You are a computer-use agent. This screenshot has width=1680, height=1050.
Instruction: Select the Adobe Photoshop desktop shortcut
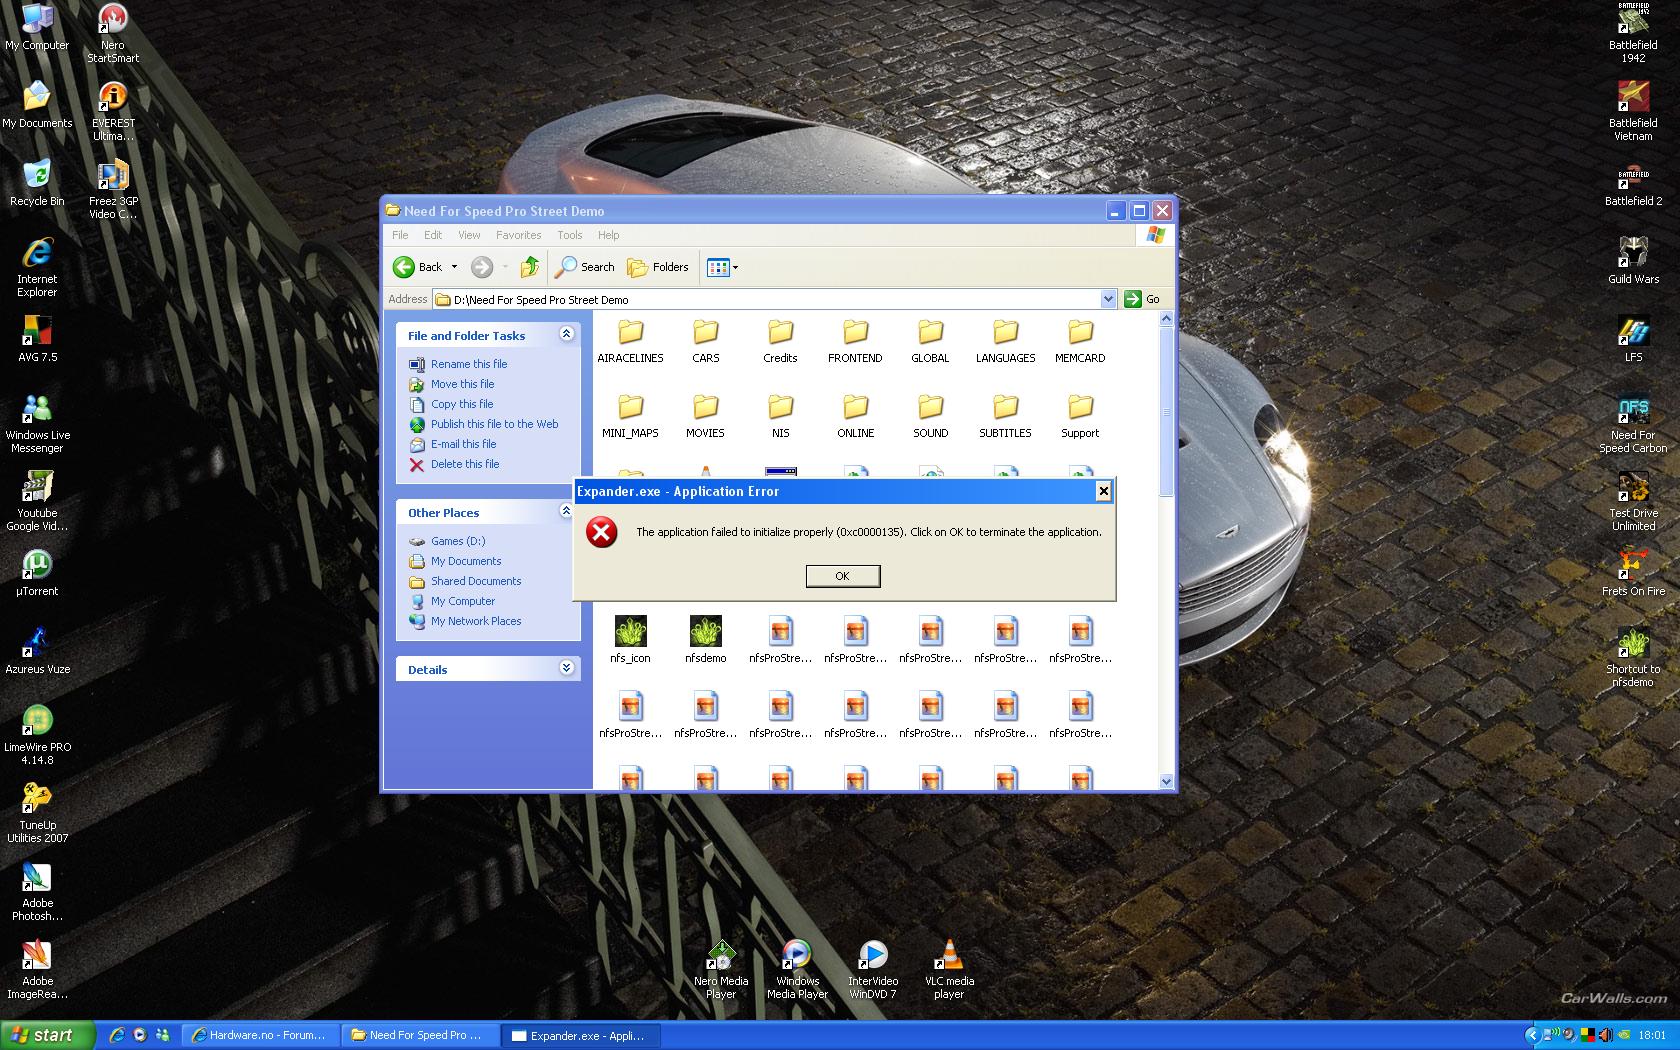click(37, 891)
